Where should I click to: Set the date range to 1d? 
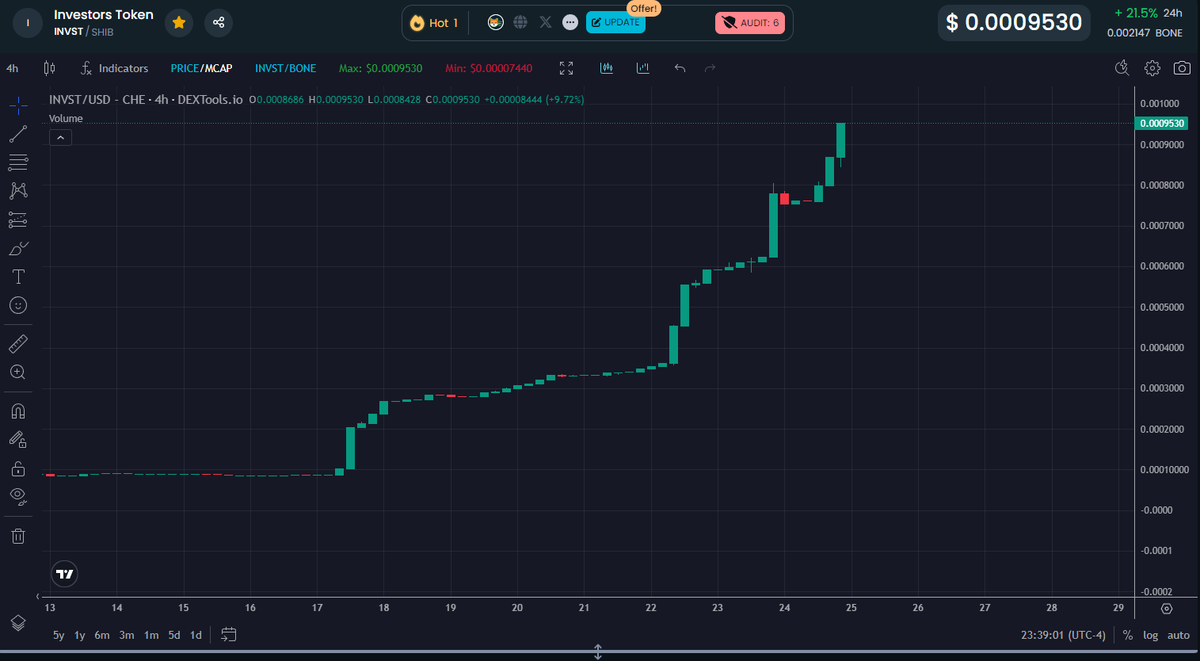196,635
